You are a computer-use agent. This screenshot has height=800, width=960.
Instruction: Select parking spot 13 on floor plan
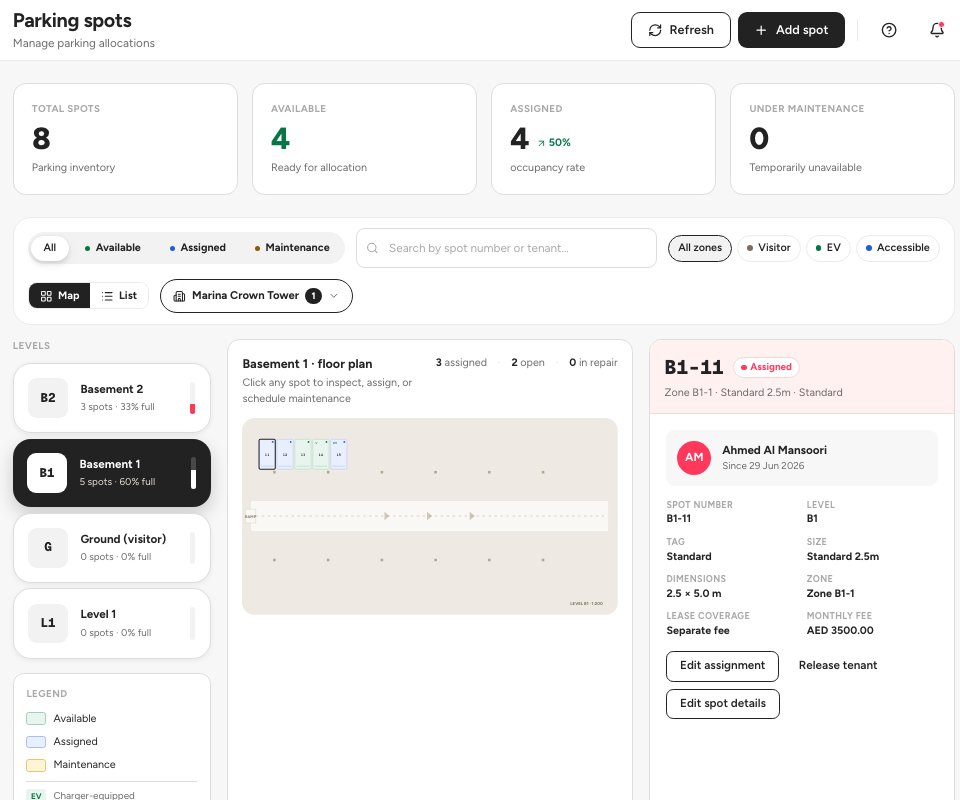302,454
